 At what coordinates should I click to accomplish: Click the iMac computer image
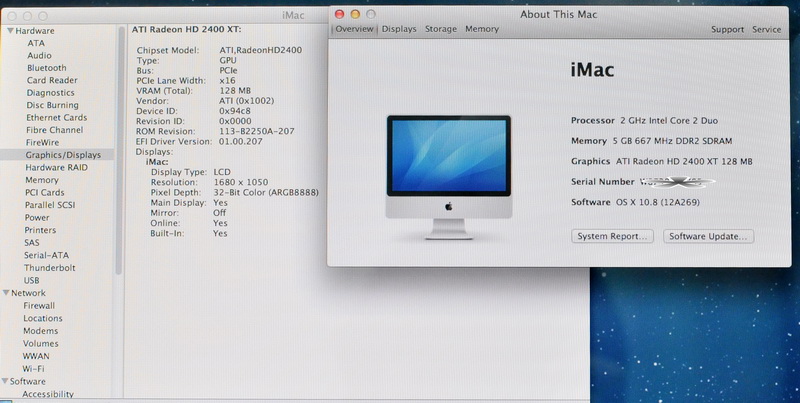[448, 177]
